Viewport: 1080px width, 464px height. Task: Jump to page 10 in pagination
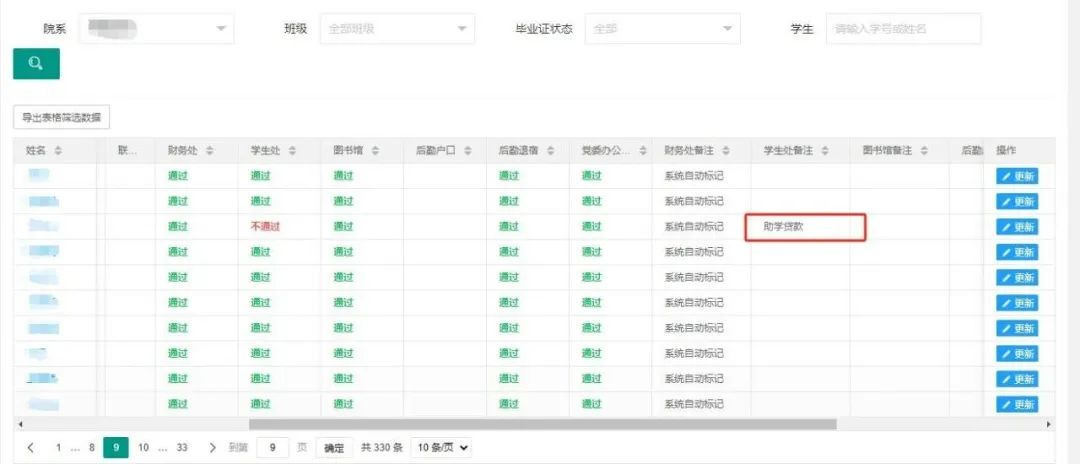tap(143, 448)
